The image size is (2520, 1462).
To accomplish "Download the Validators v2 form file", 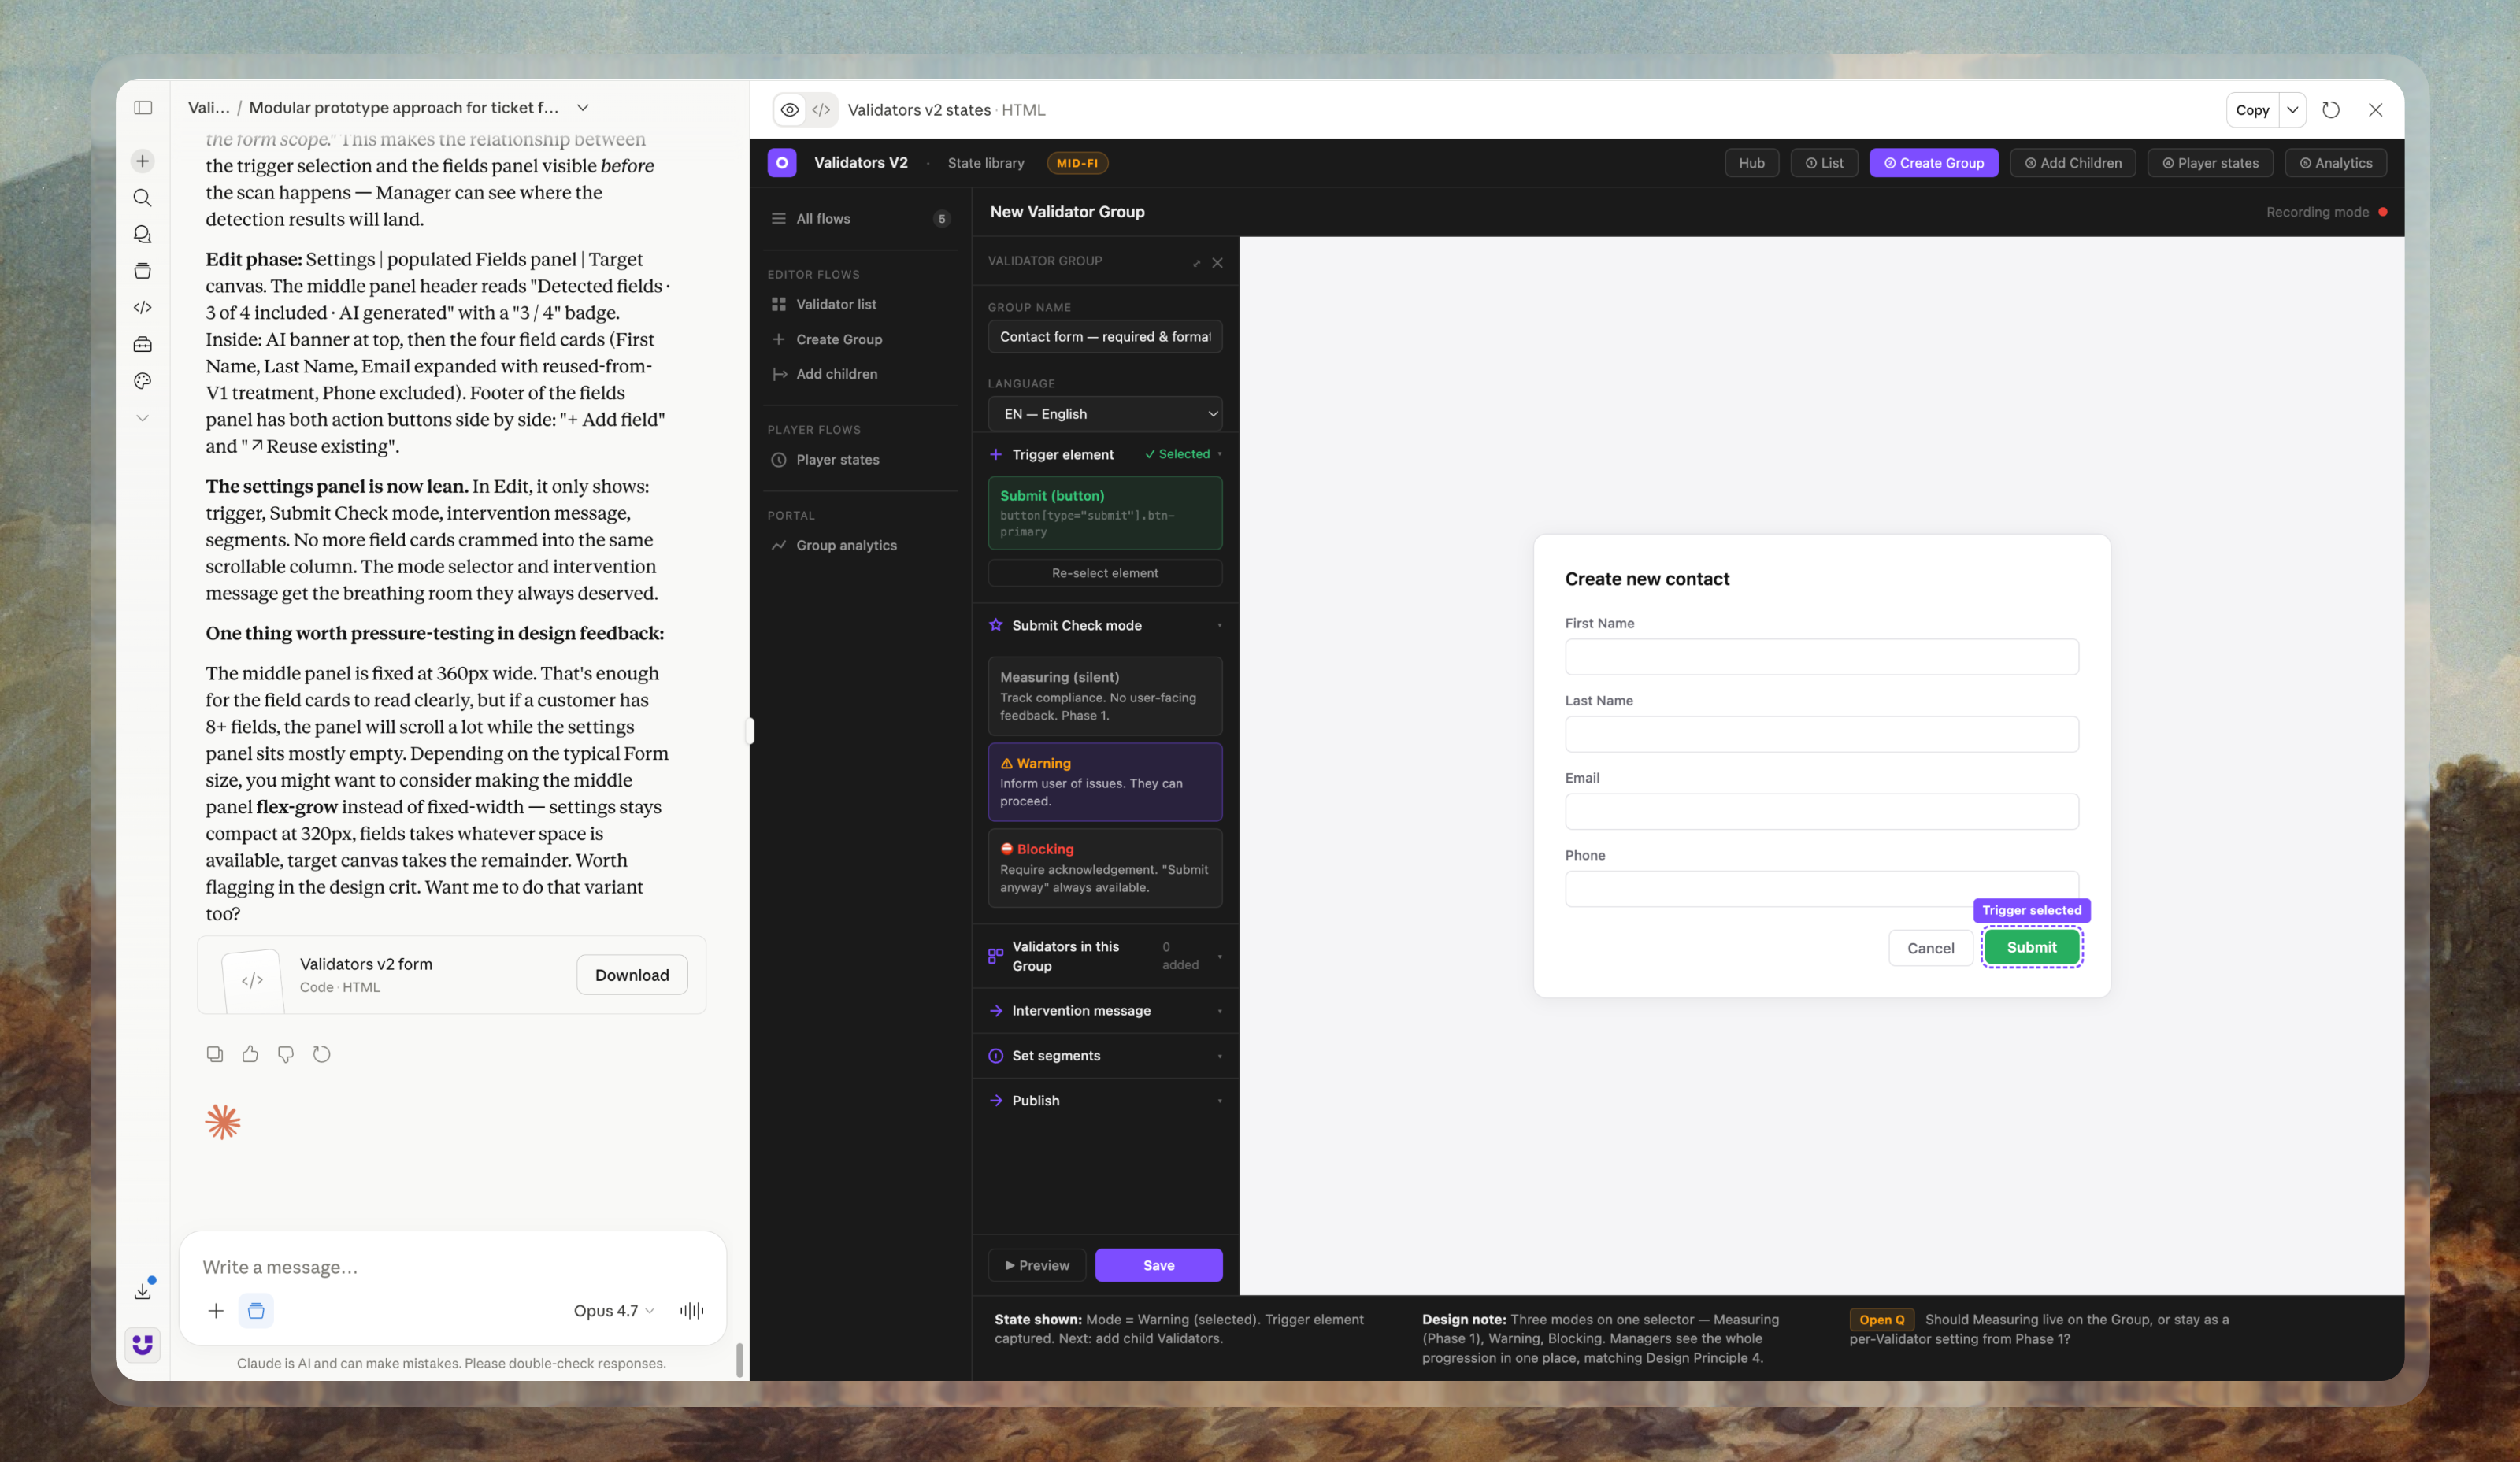I will (x=632, y=975).
